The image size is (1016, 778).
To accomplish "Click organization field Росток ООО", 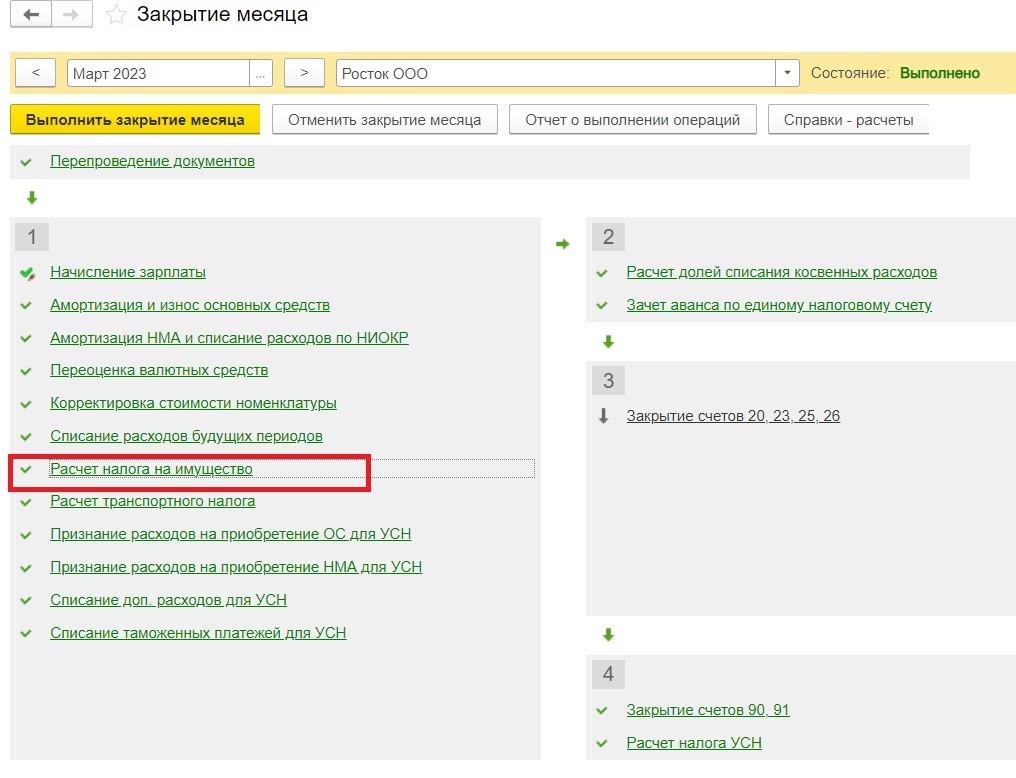I will (556, 73).
